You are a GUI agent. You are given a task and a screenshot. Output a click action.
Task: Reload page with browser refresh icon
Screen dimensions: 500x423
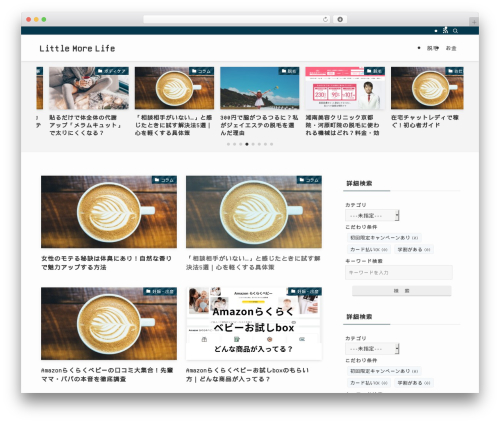pos(325,19)
